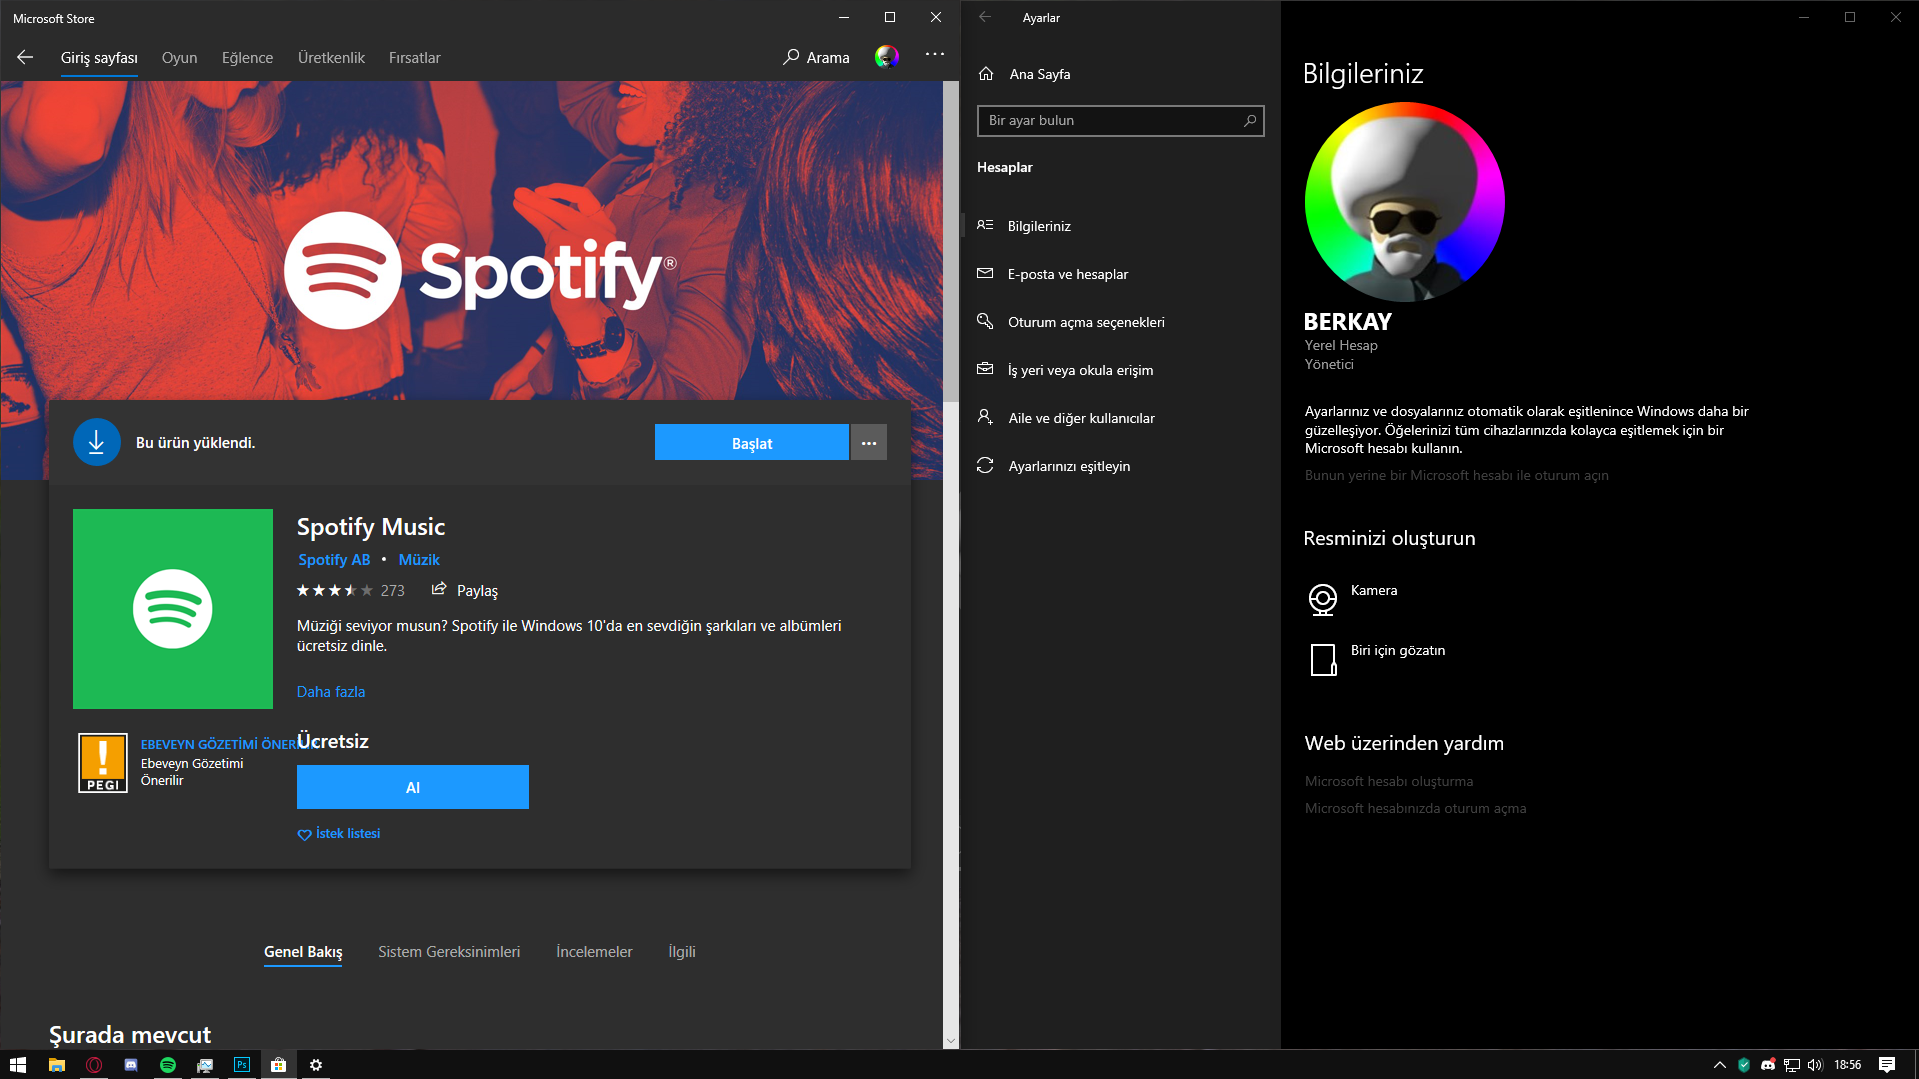Click the green shield tray icon
The image size is (1919, 1079).
1744,1065
